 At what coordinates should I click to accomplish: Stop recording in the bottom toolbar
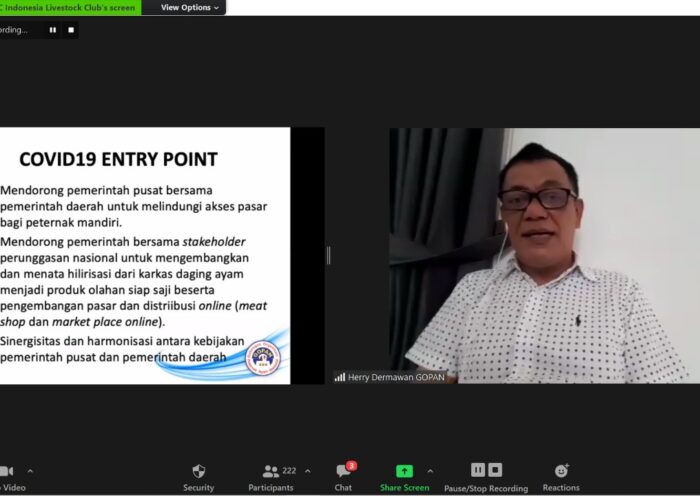click(495, 470)
